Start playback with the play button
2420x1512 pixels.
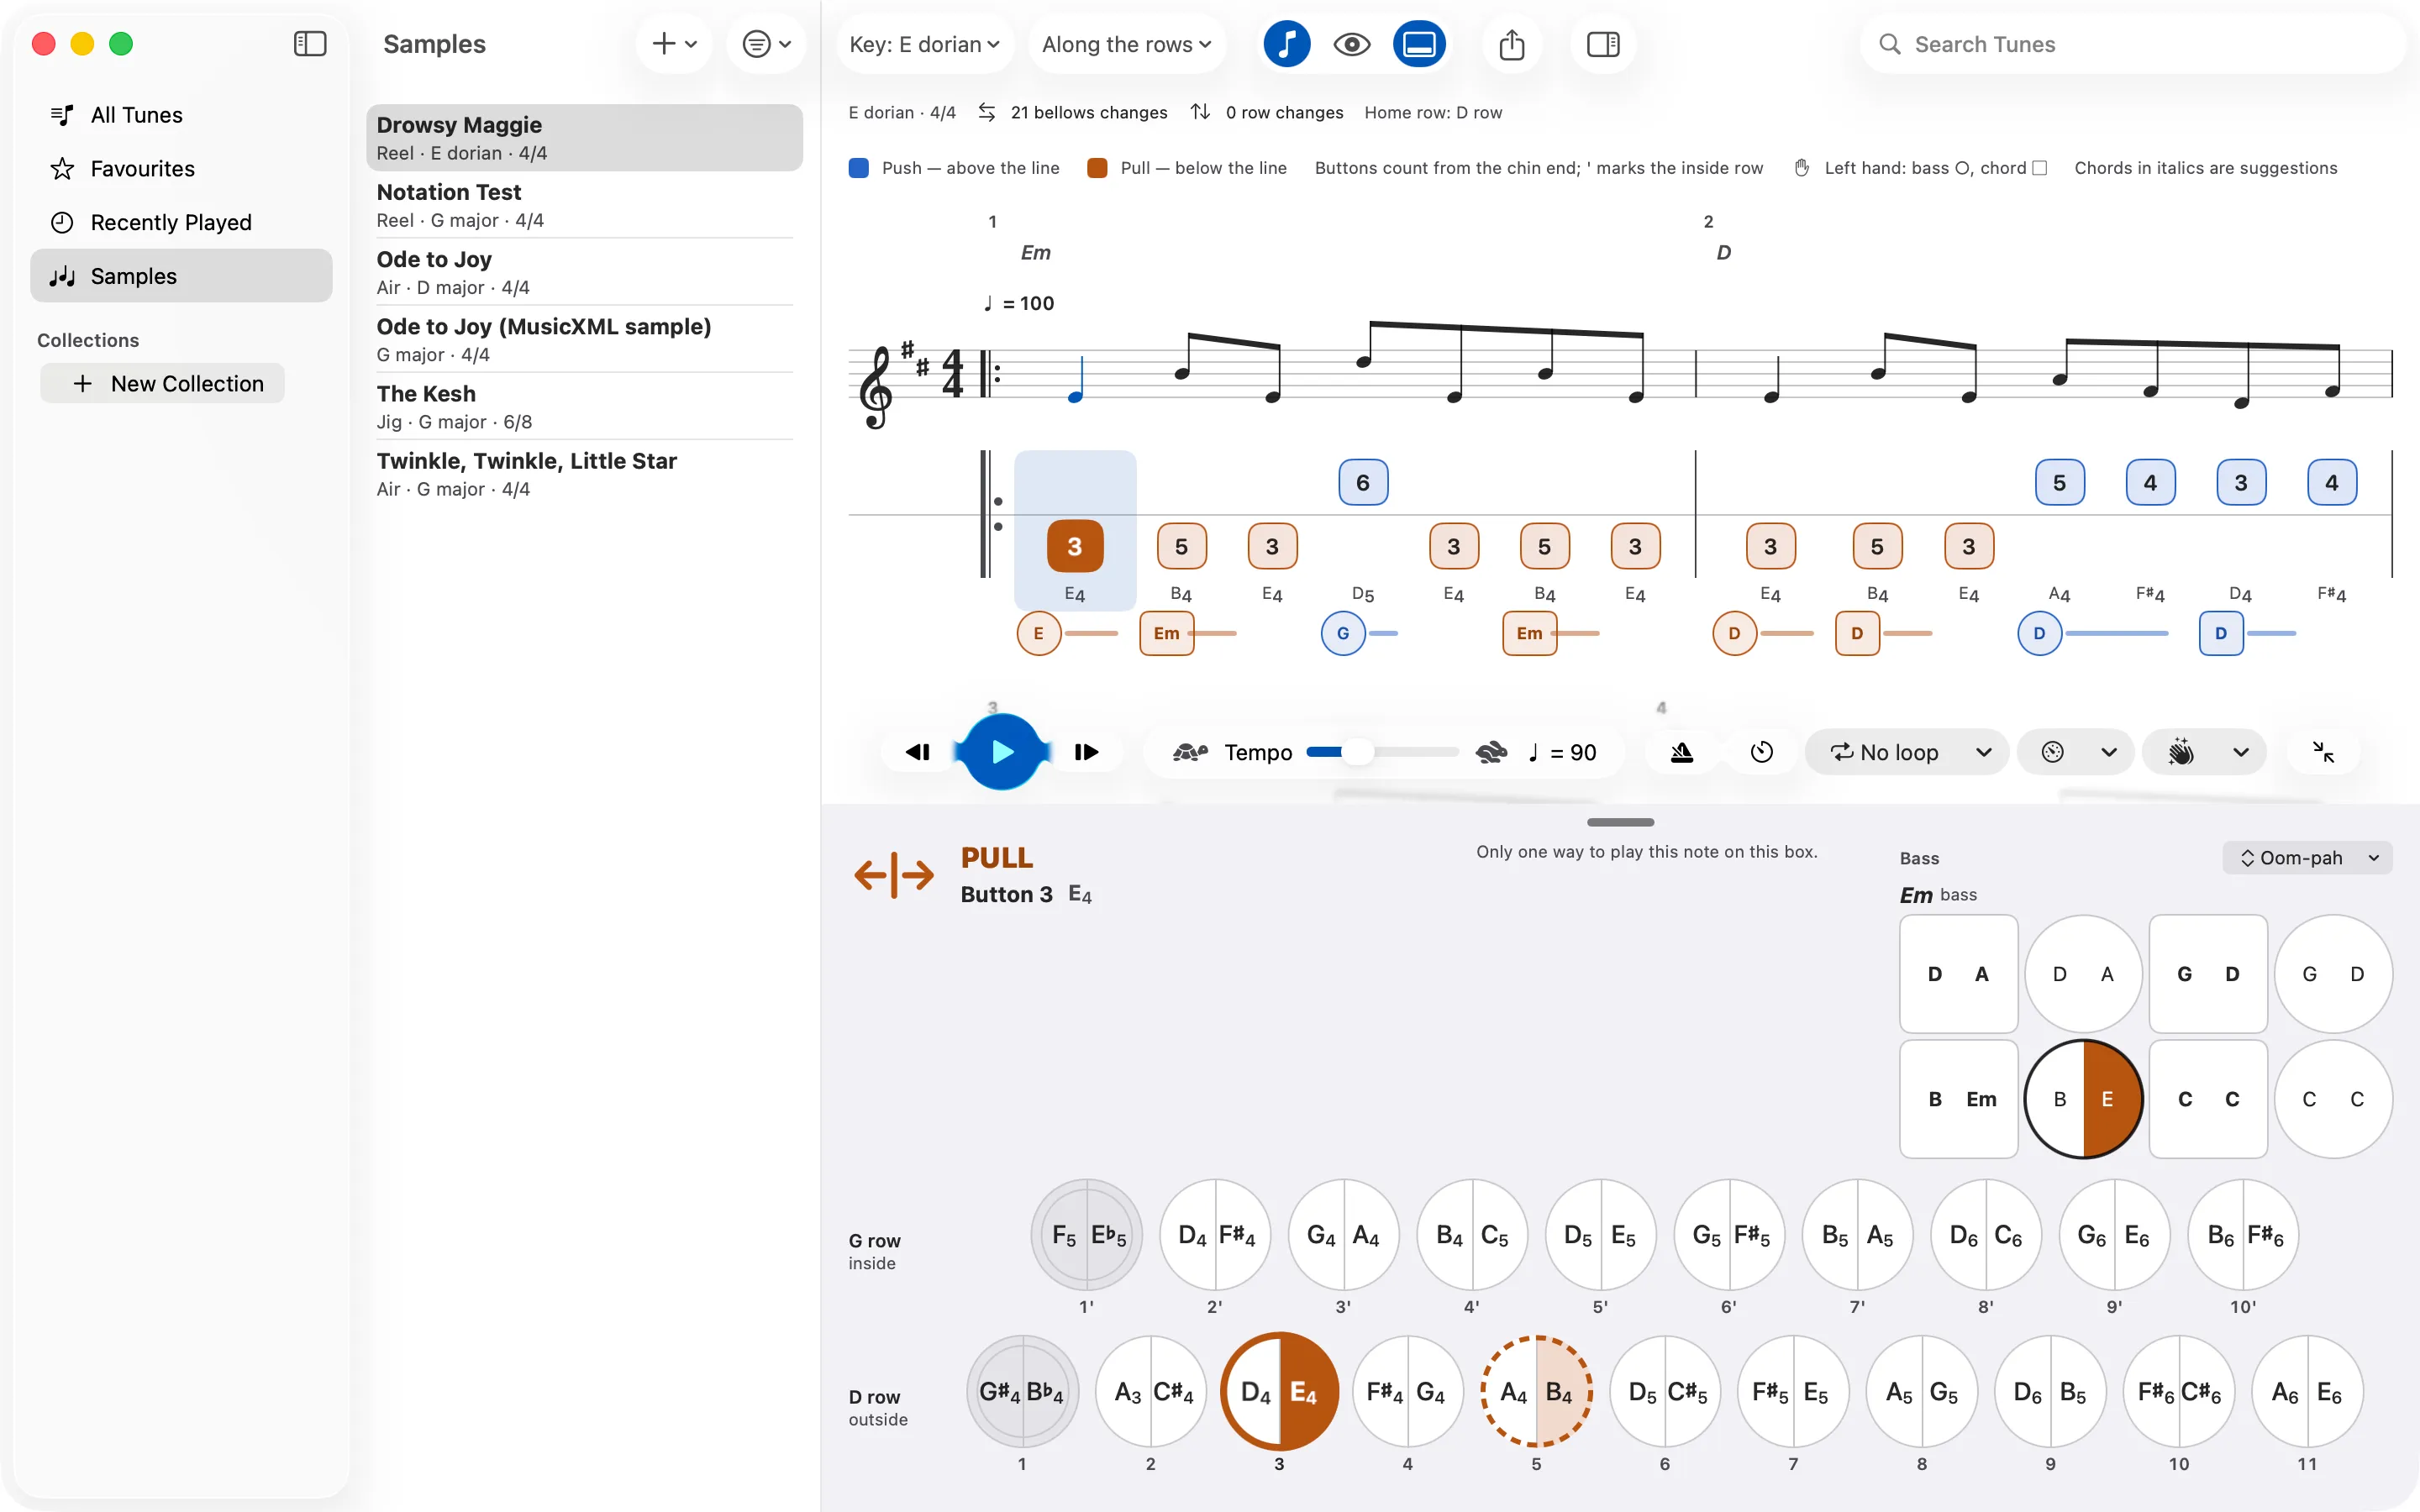[x=1002, y=752]
